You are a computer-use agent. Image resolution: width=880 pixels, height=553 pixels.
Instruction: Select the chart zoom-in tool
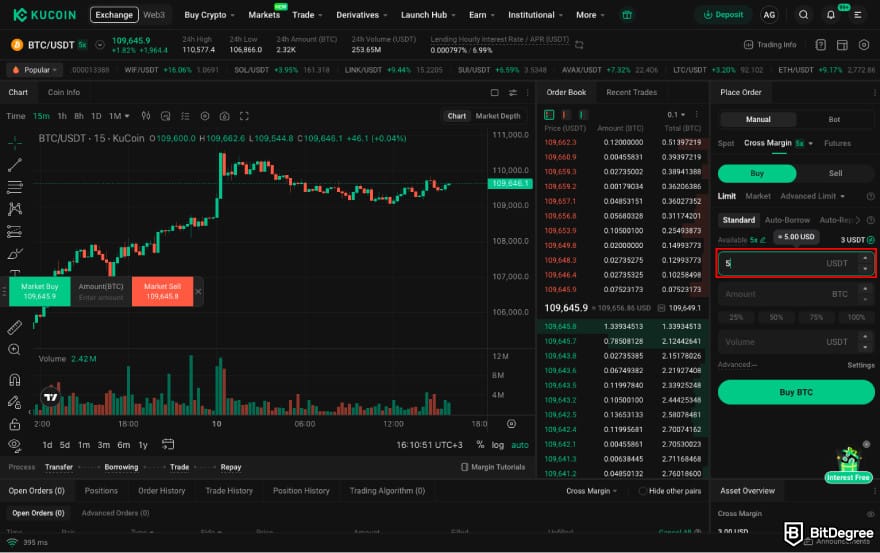[15, 350]
